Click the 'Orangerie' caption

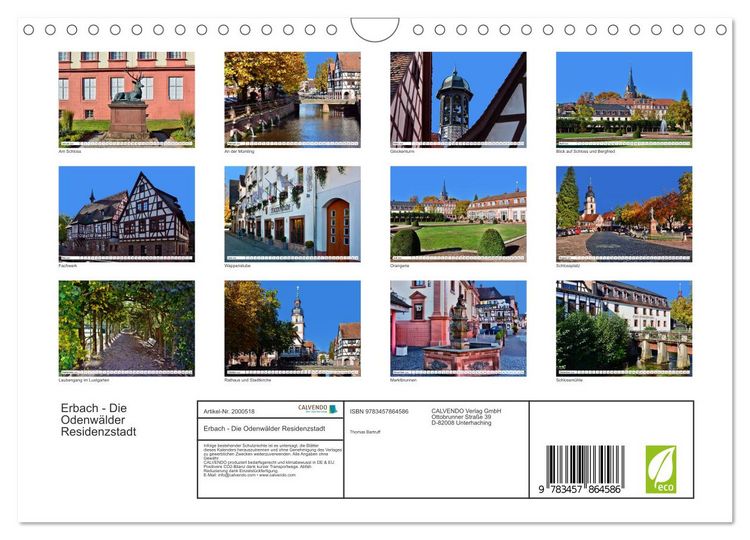(400, 265)
